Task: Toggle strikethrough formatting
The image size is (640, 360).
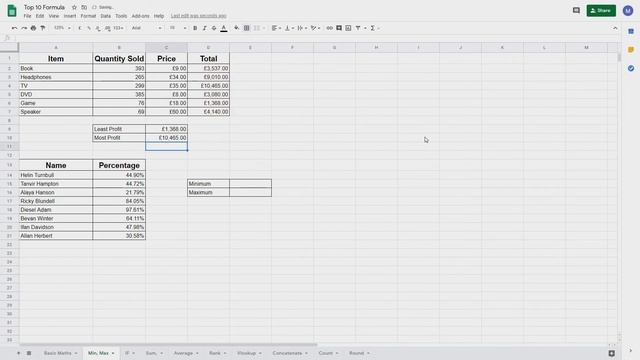Action: [x=214, y=28]
